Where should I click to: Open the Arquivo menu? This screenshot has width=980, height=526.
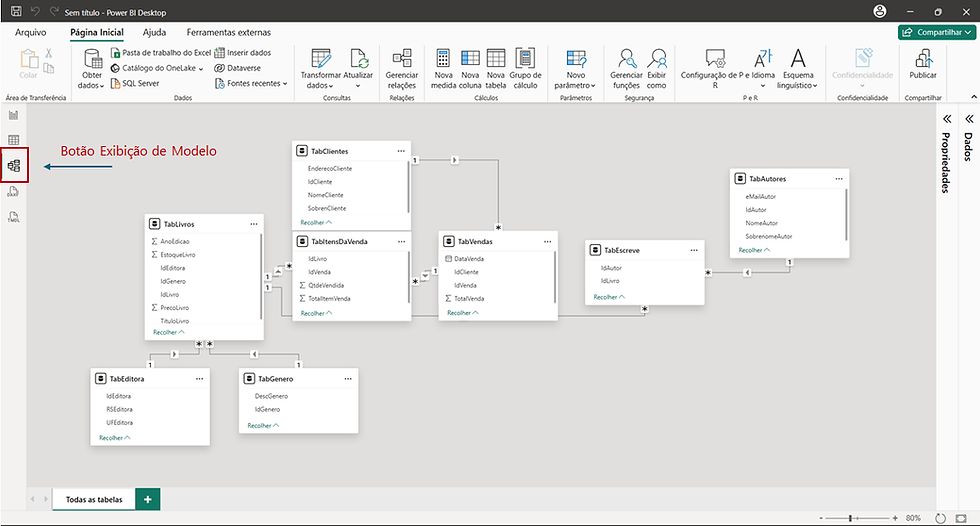(31, 32)
